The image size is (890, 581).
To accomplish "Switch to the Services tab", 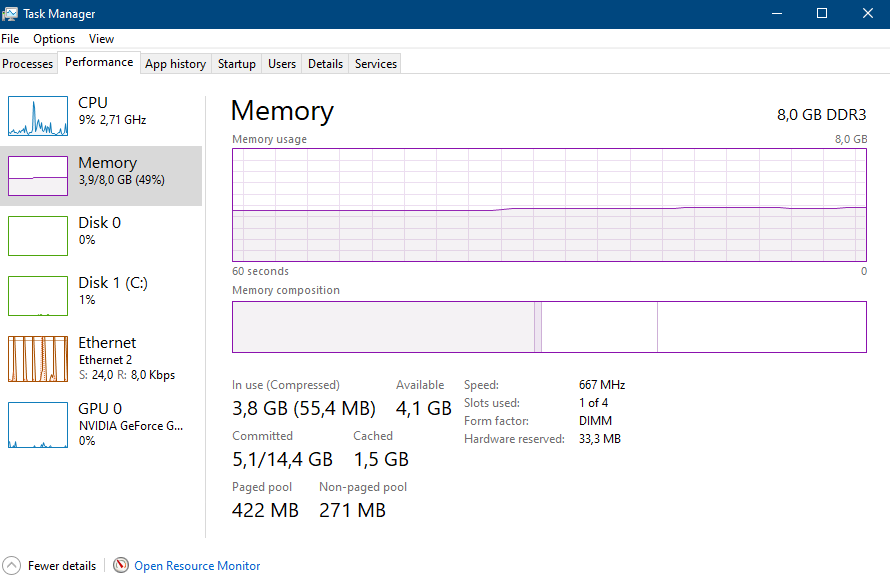I will coord(376,64).
